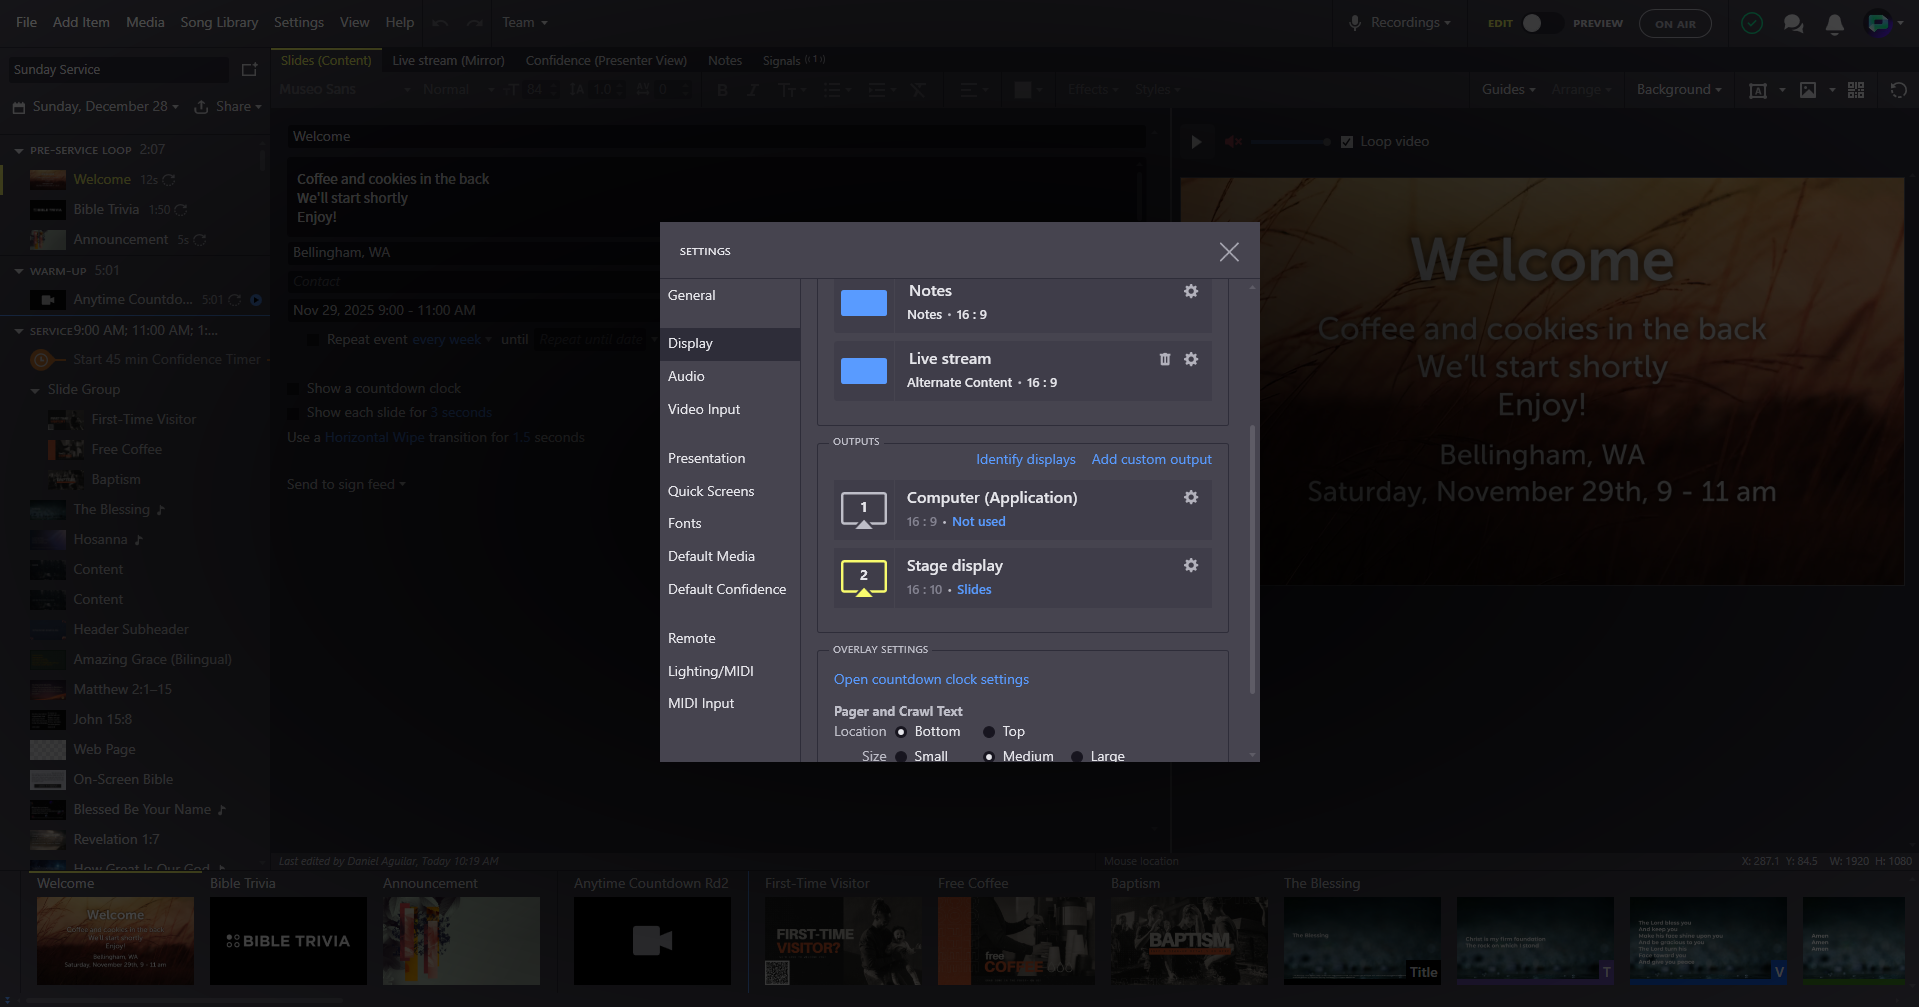Viewport: 1919px width, 1007px height.
Task: Collapse the Slide Group
Action: tap(36, 390)
